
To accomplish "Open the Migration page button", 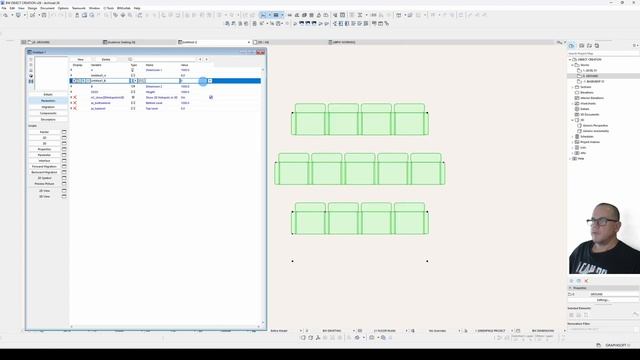I will (x=48, y=107).
